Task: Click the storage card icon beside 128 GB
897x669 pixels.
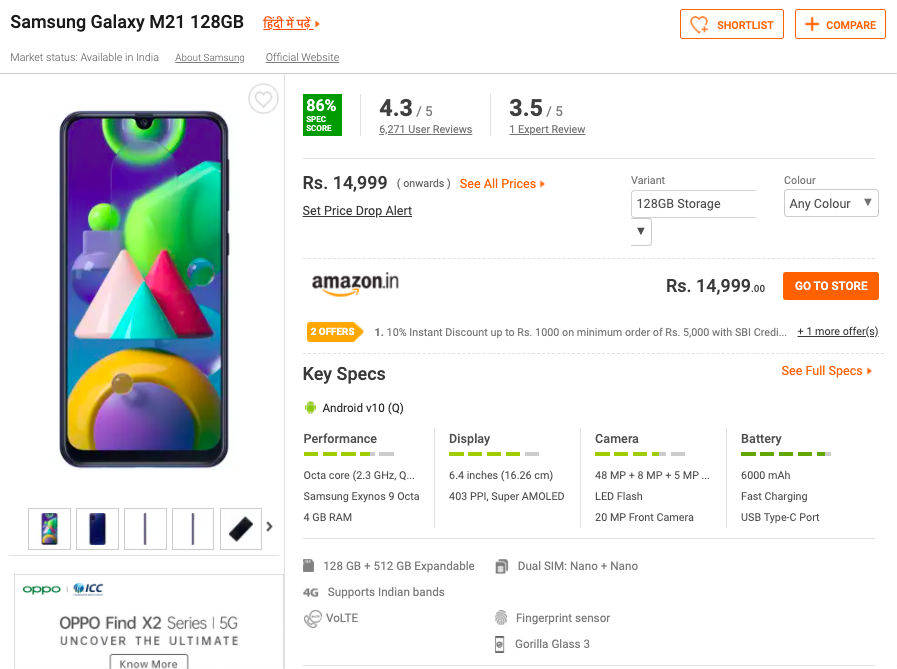Action: coord(310,566)
